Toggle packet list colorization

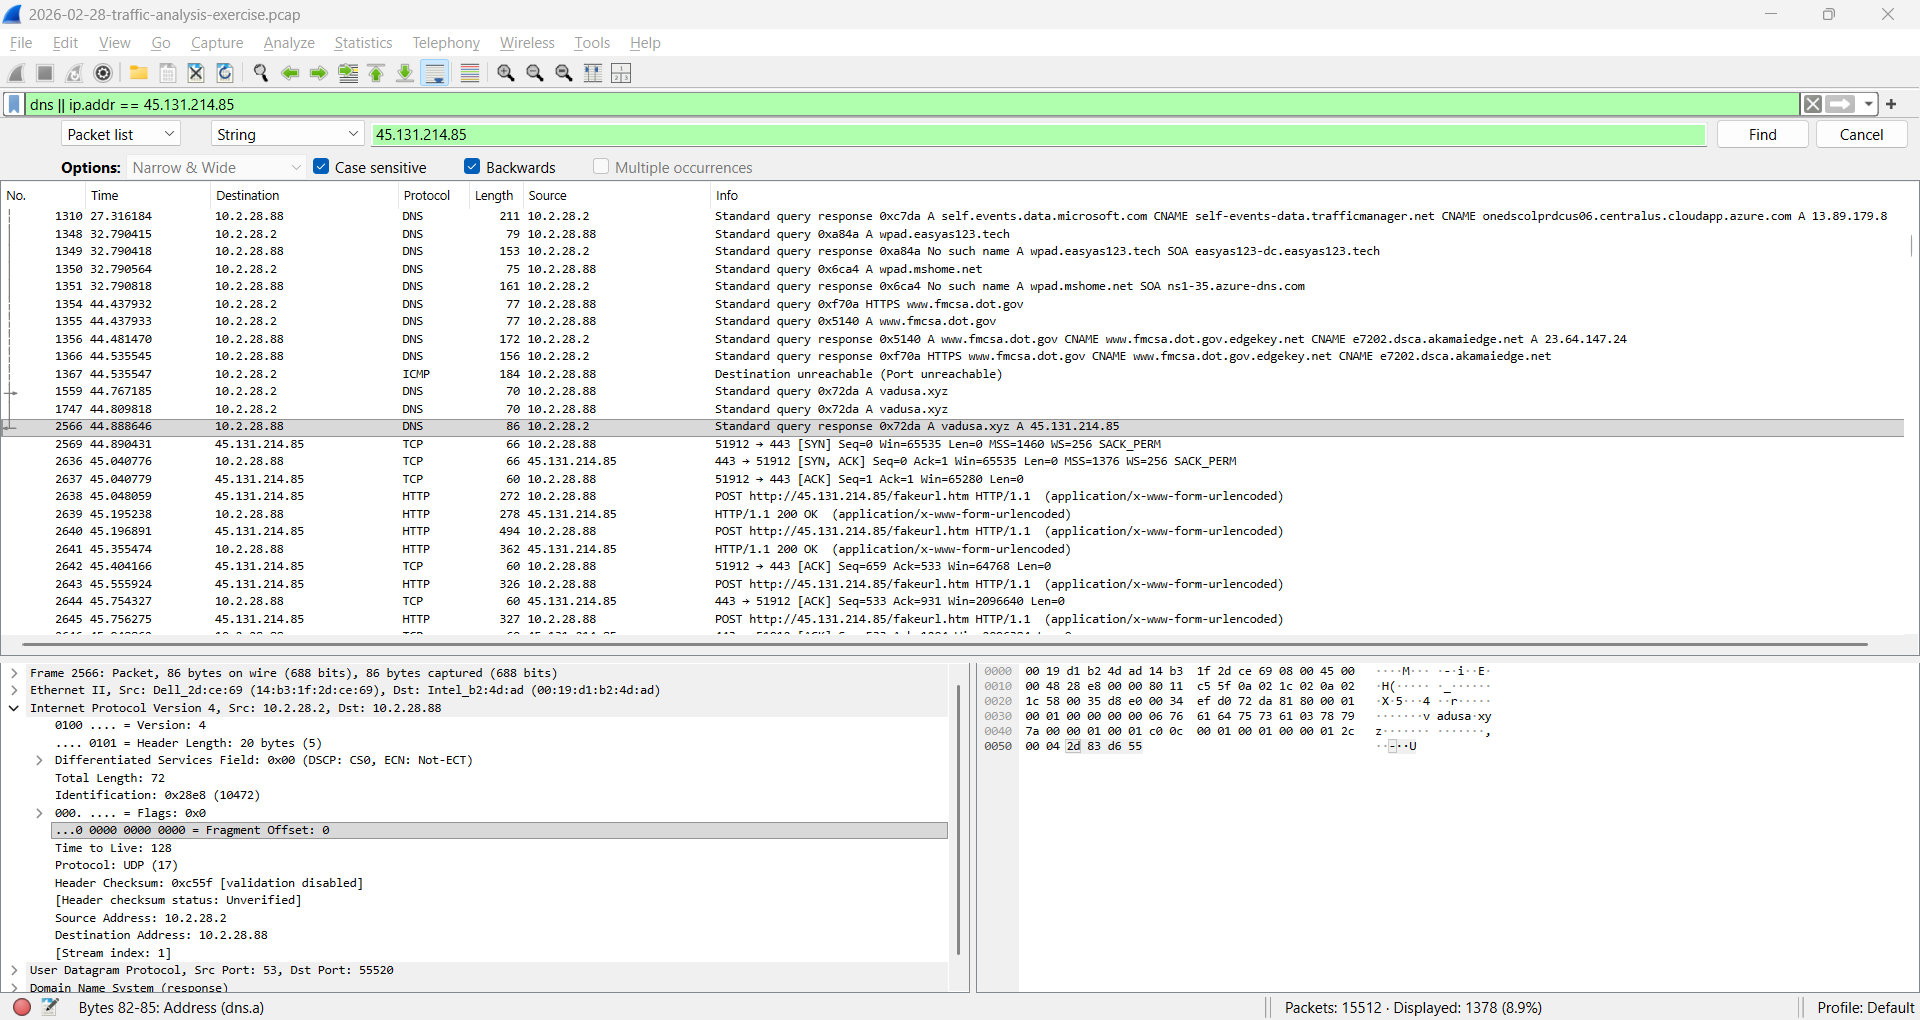(x=470, y=73)
